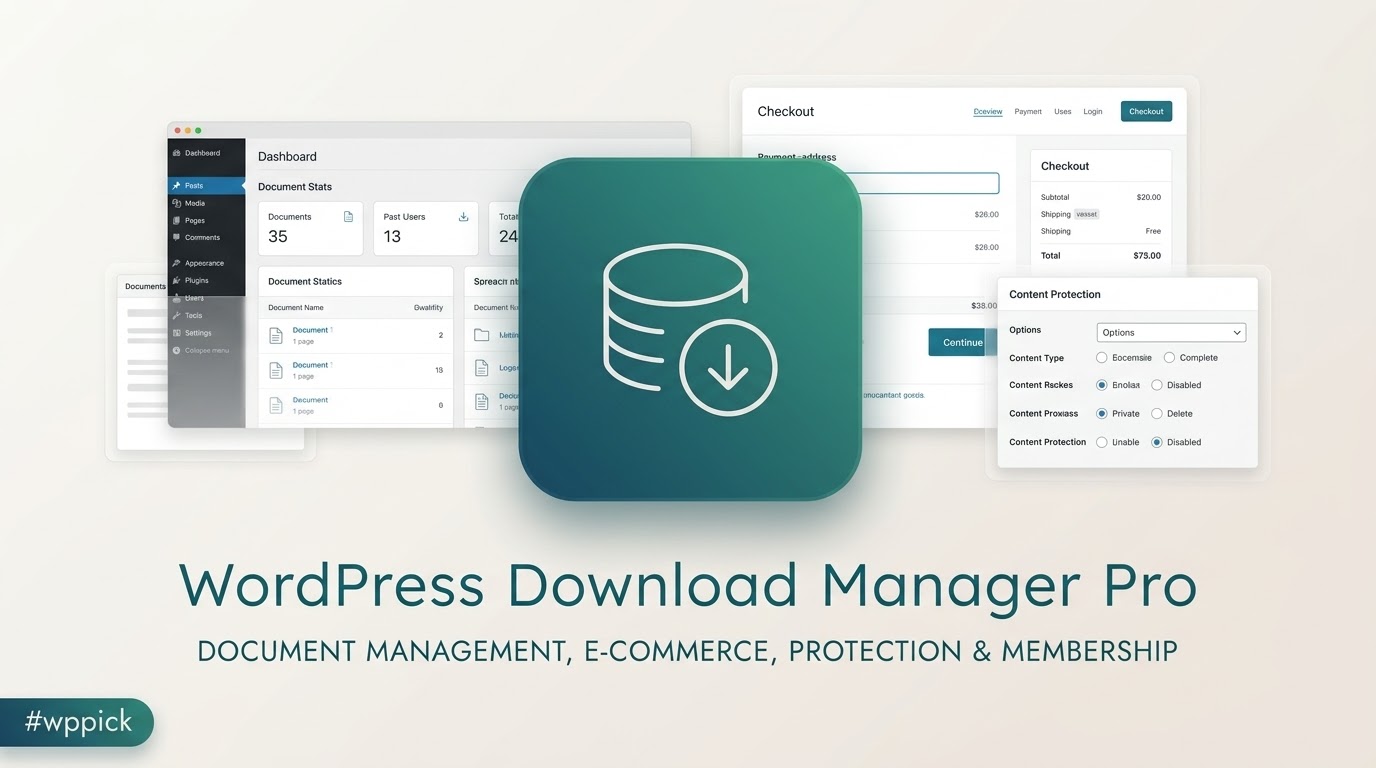The width and height of the screenshot is (1376, 768).
Task: Click the Past Users stat card showing 13
Action: tap(426, 228)
